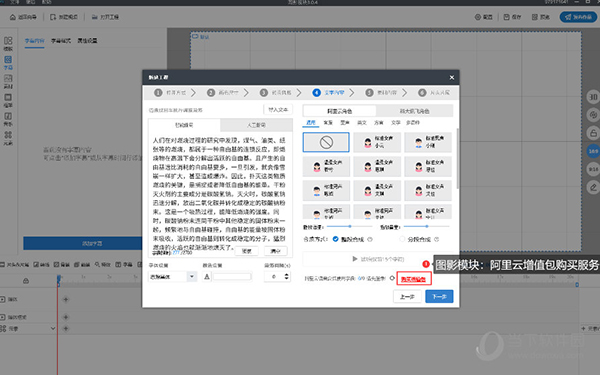The width and height of the screenshot is (600, 375).
Task: Expand the 元素 track chevron in timeline
Action: [53, 329]
